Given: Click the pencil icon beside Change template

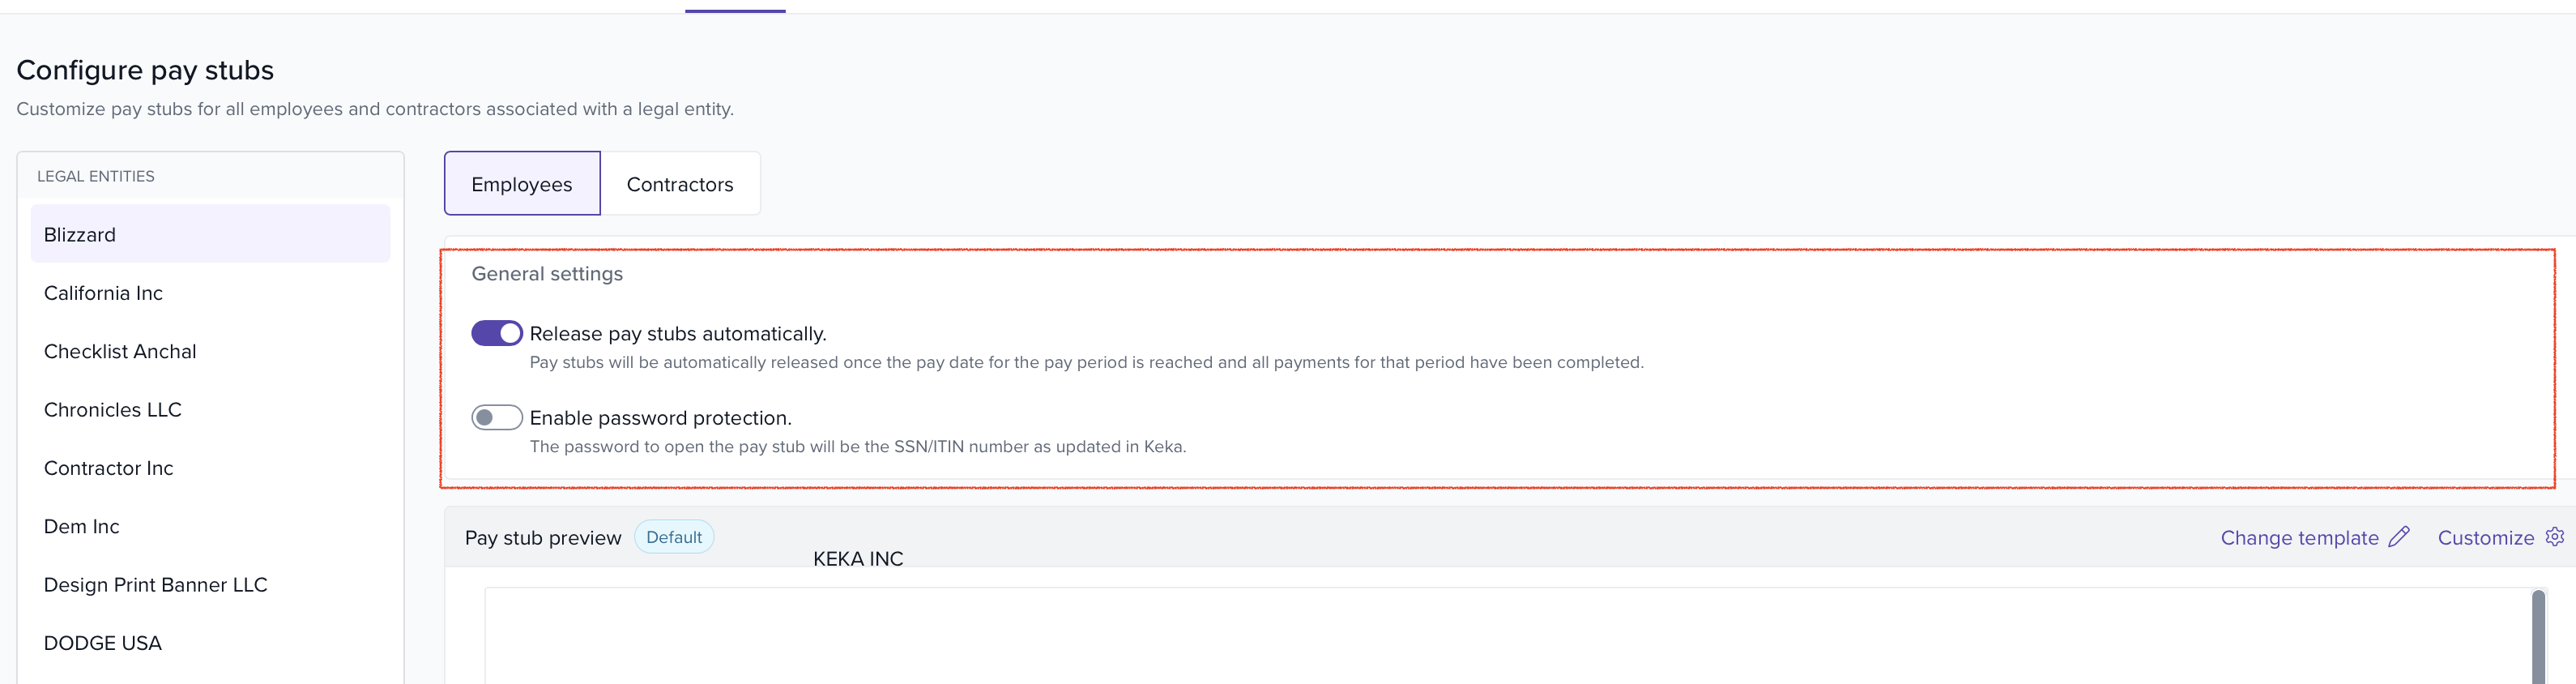Looking at the screenshot, I should click(x=2398, y=537).
